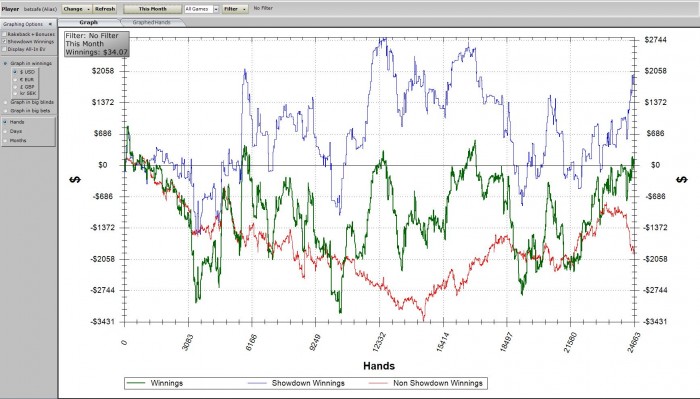Enable Display All-In EV checkbox
The image size is (700, 399).
(4, 49)
